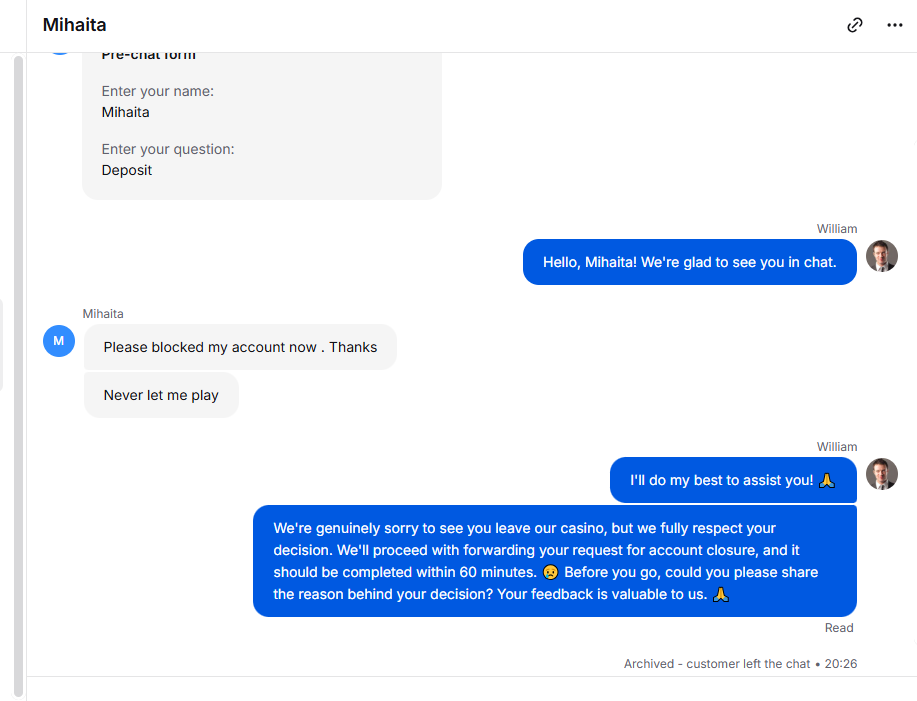Click the Deposit answer in pre-chat form
Image resolution: width=917 pixels, height=701 pixels.
point(127,170)
